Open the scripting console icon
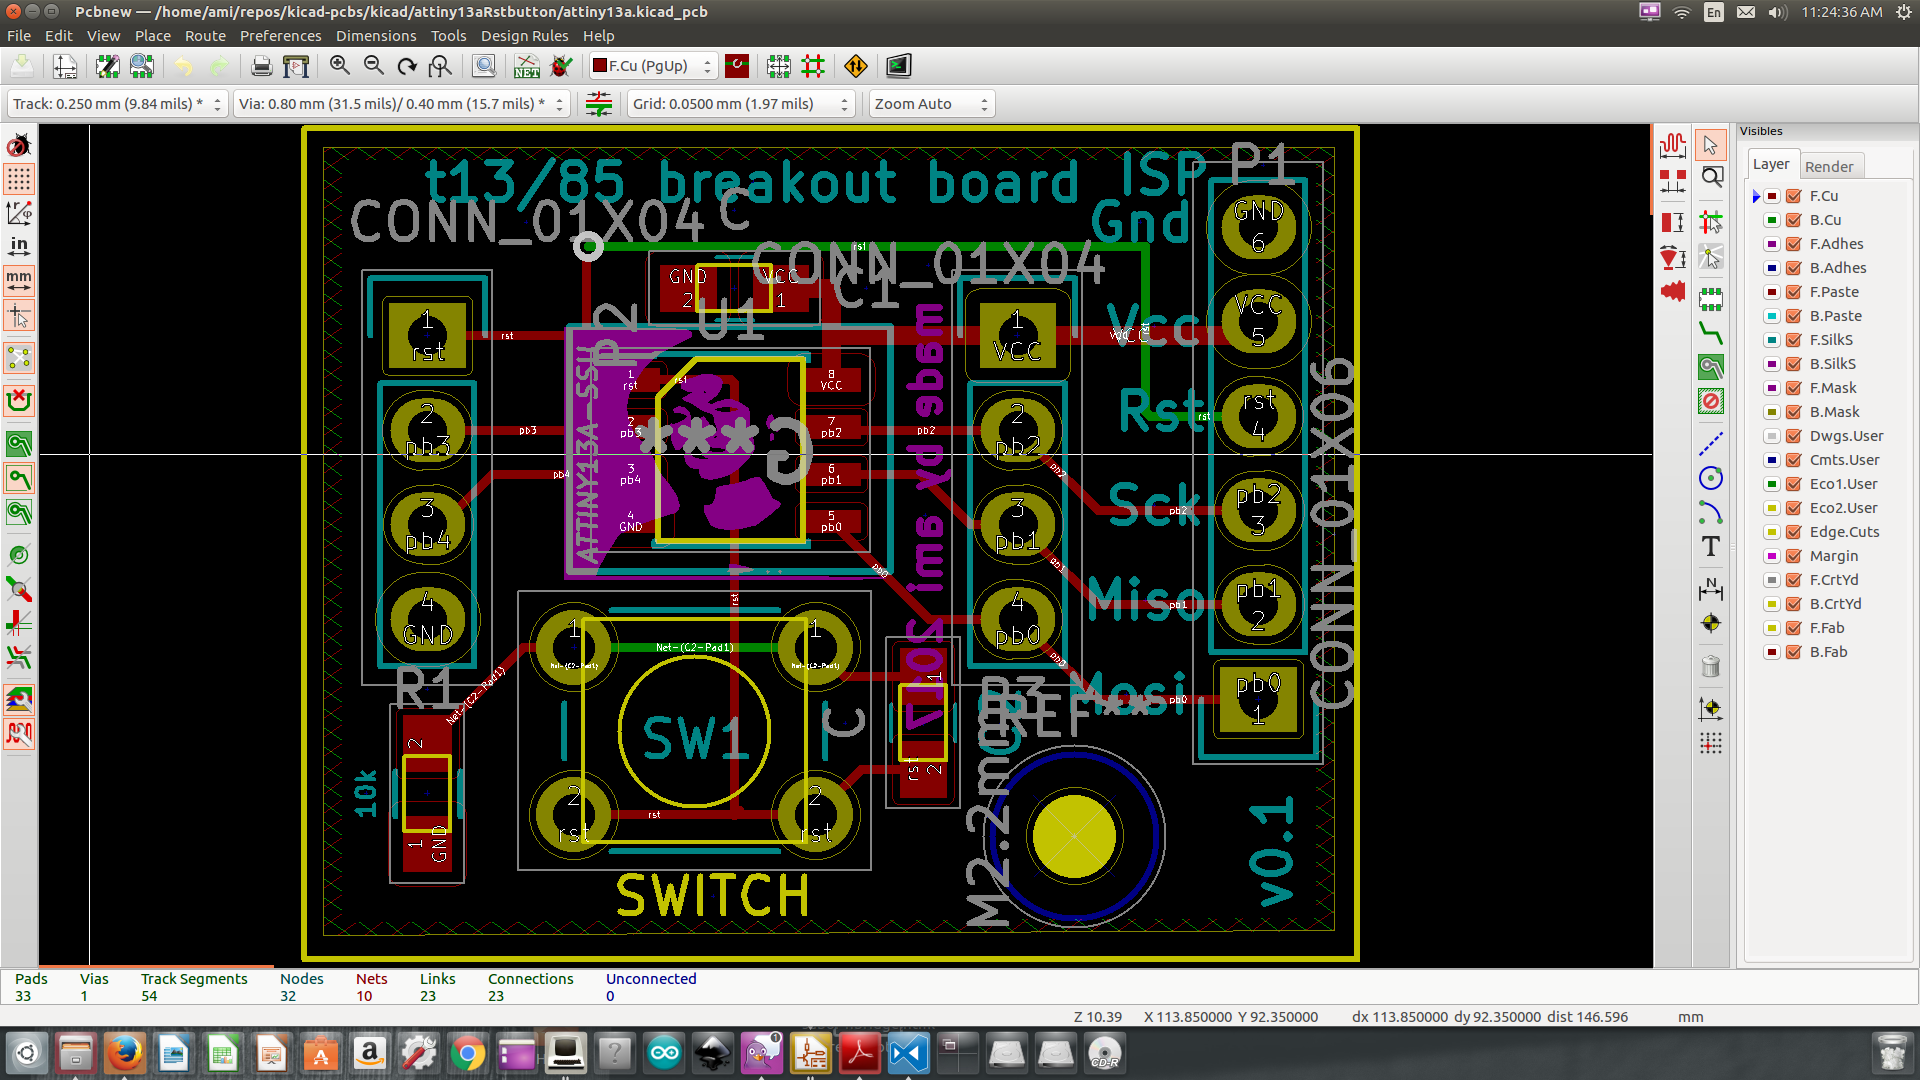This screenshot has height=1080, width=1920. 898,66
